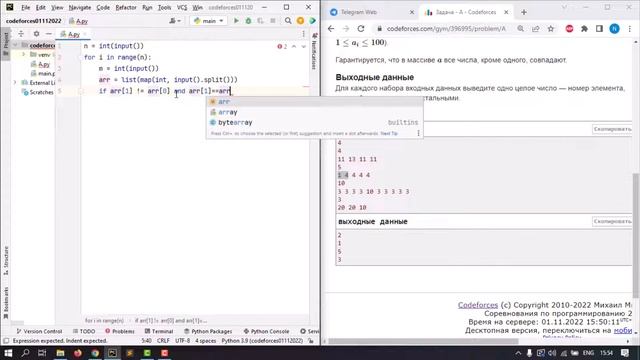This screenshot has width=640, height=360.
Task: Hide the Project tool window
Action: 49,34
